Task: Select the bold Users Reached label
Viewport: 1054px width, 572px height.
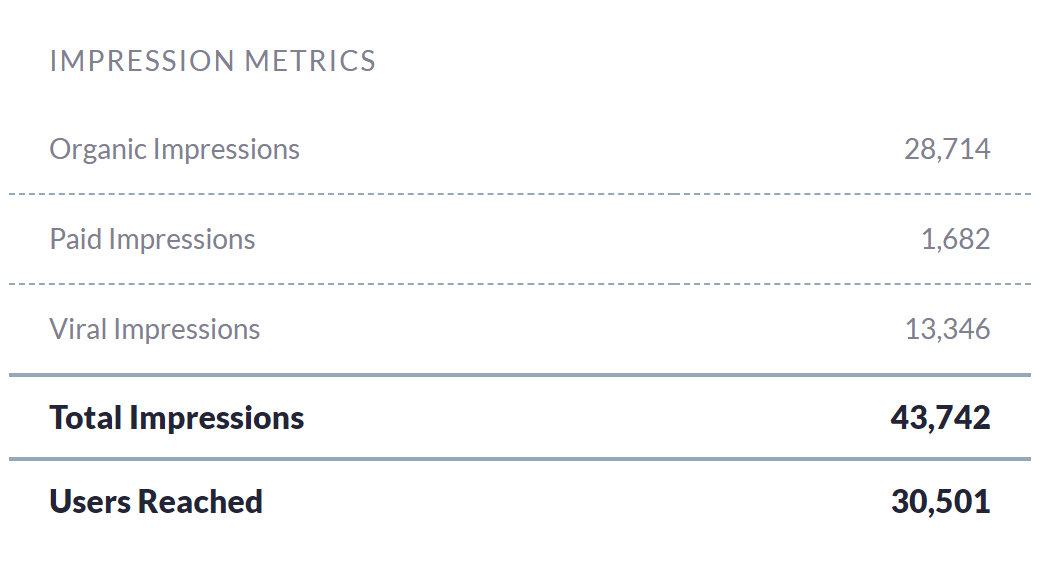Action: pos(155,502)
